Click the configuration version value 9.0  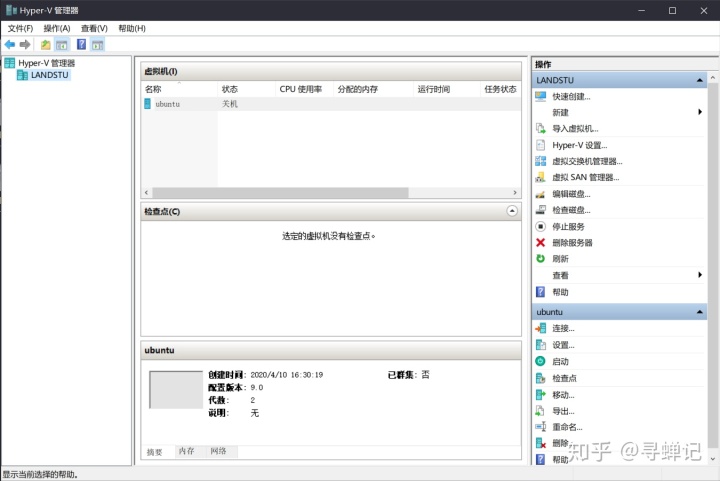pyautogui.click(x=257, y=387)
